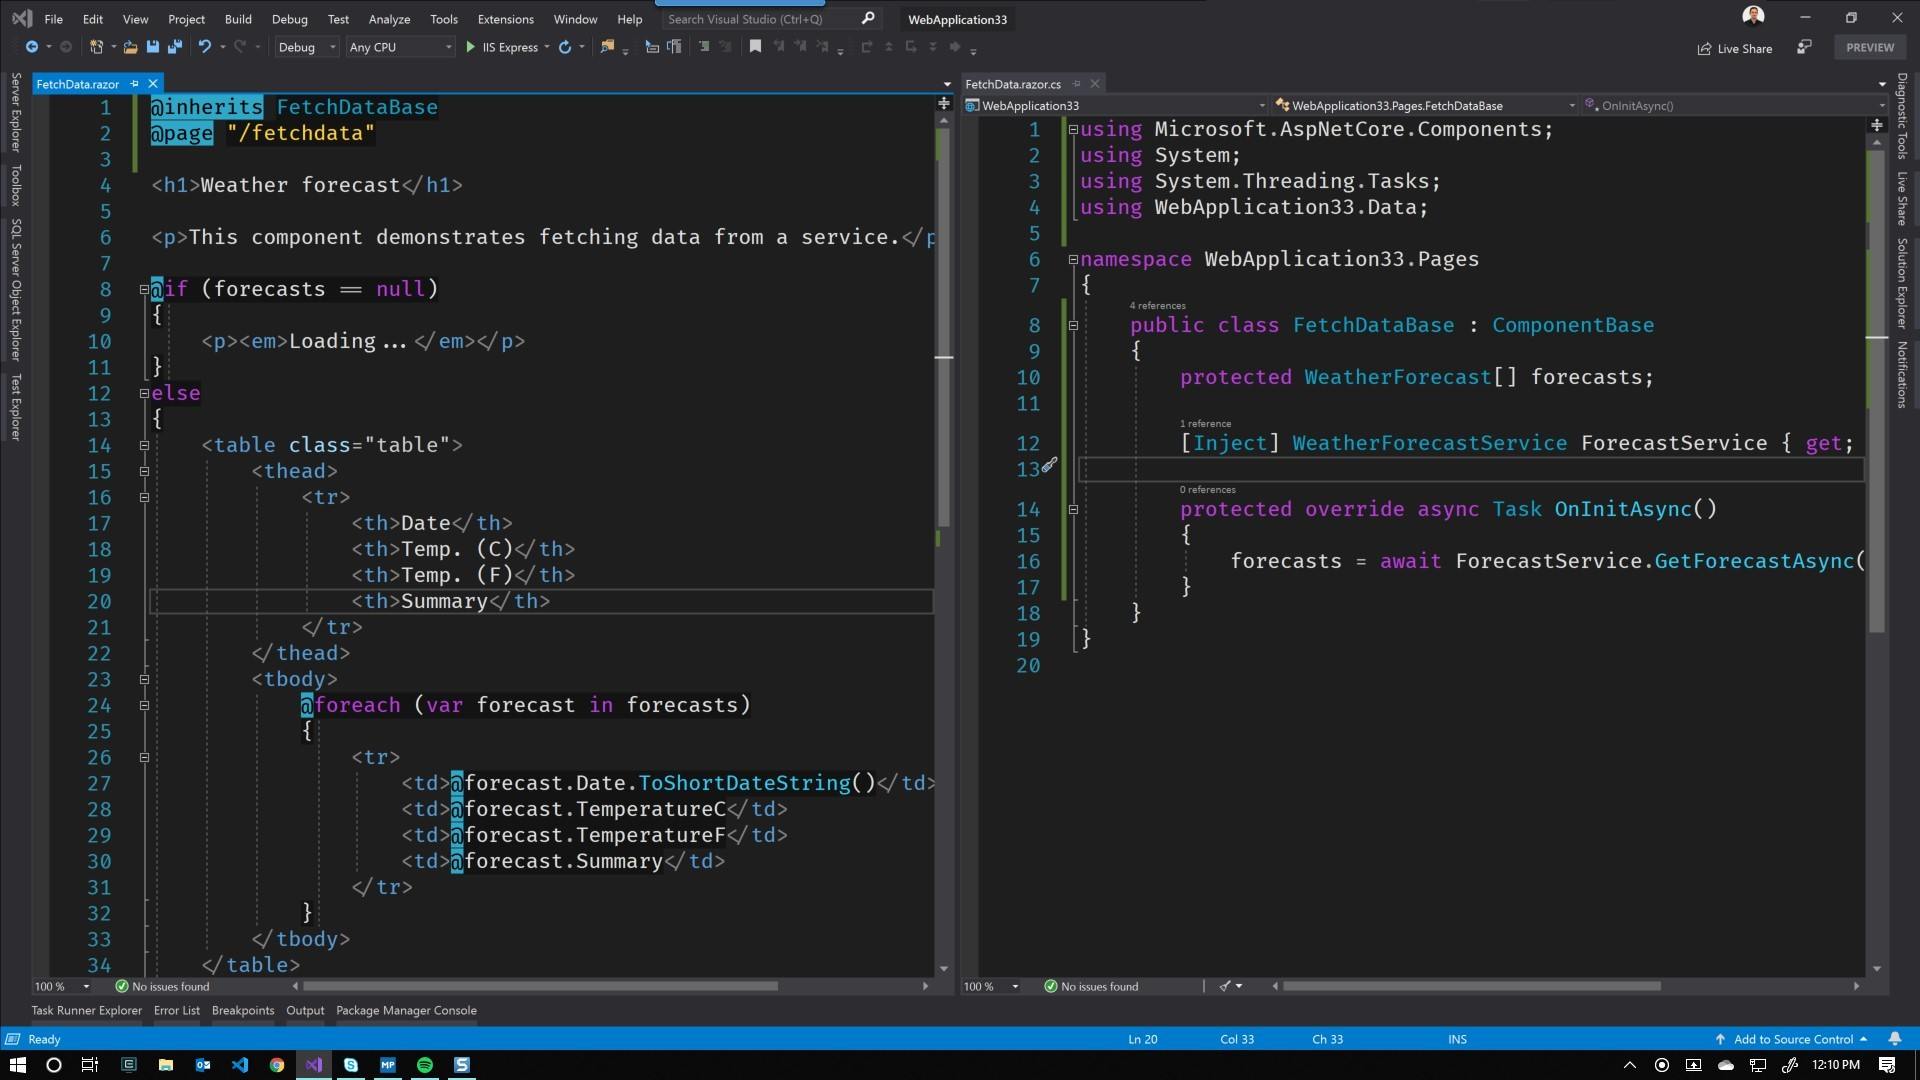Open Skype from the taskbar
This screenshot has height=1080, width=1920.
tap(351, 1065)
